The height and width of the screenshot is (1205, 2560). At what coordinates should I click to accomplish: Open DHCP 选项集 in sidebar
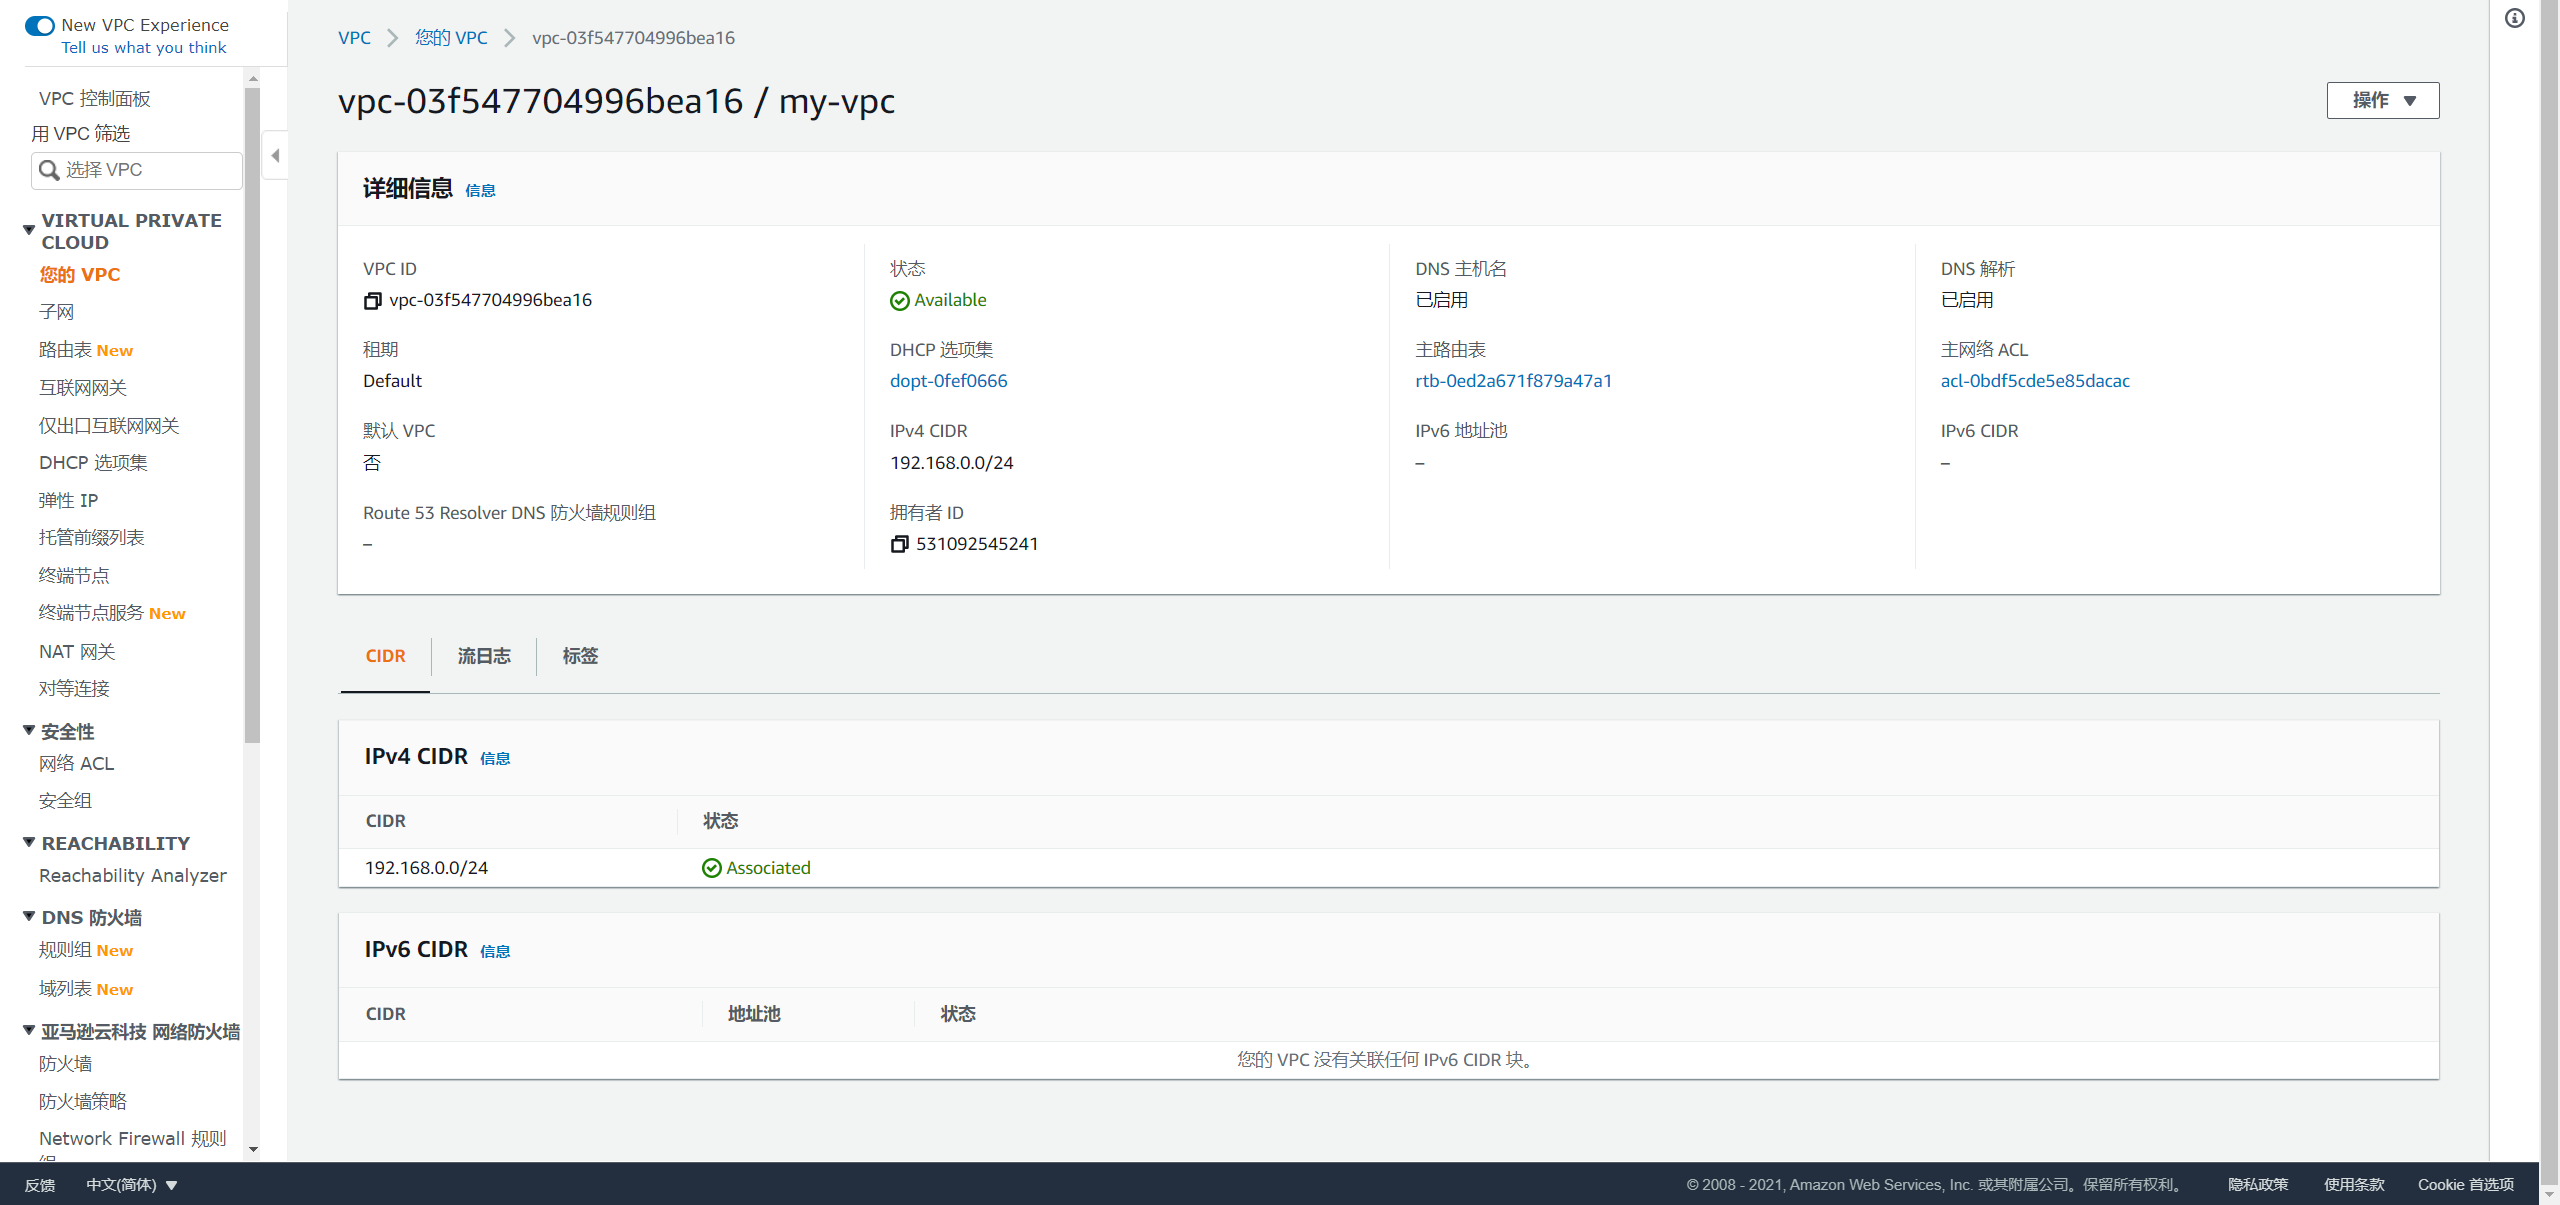94,463
